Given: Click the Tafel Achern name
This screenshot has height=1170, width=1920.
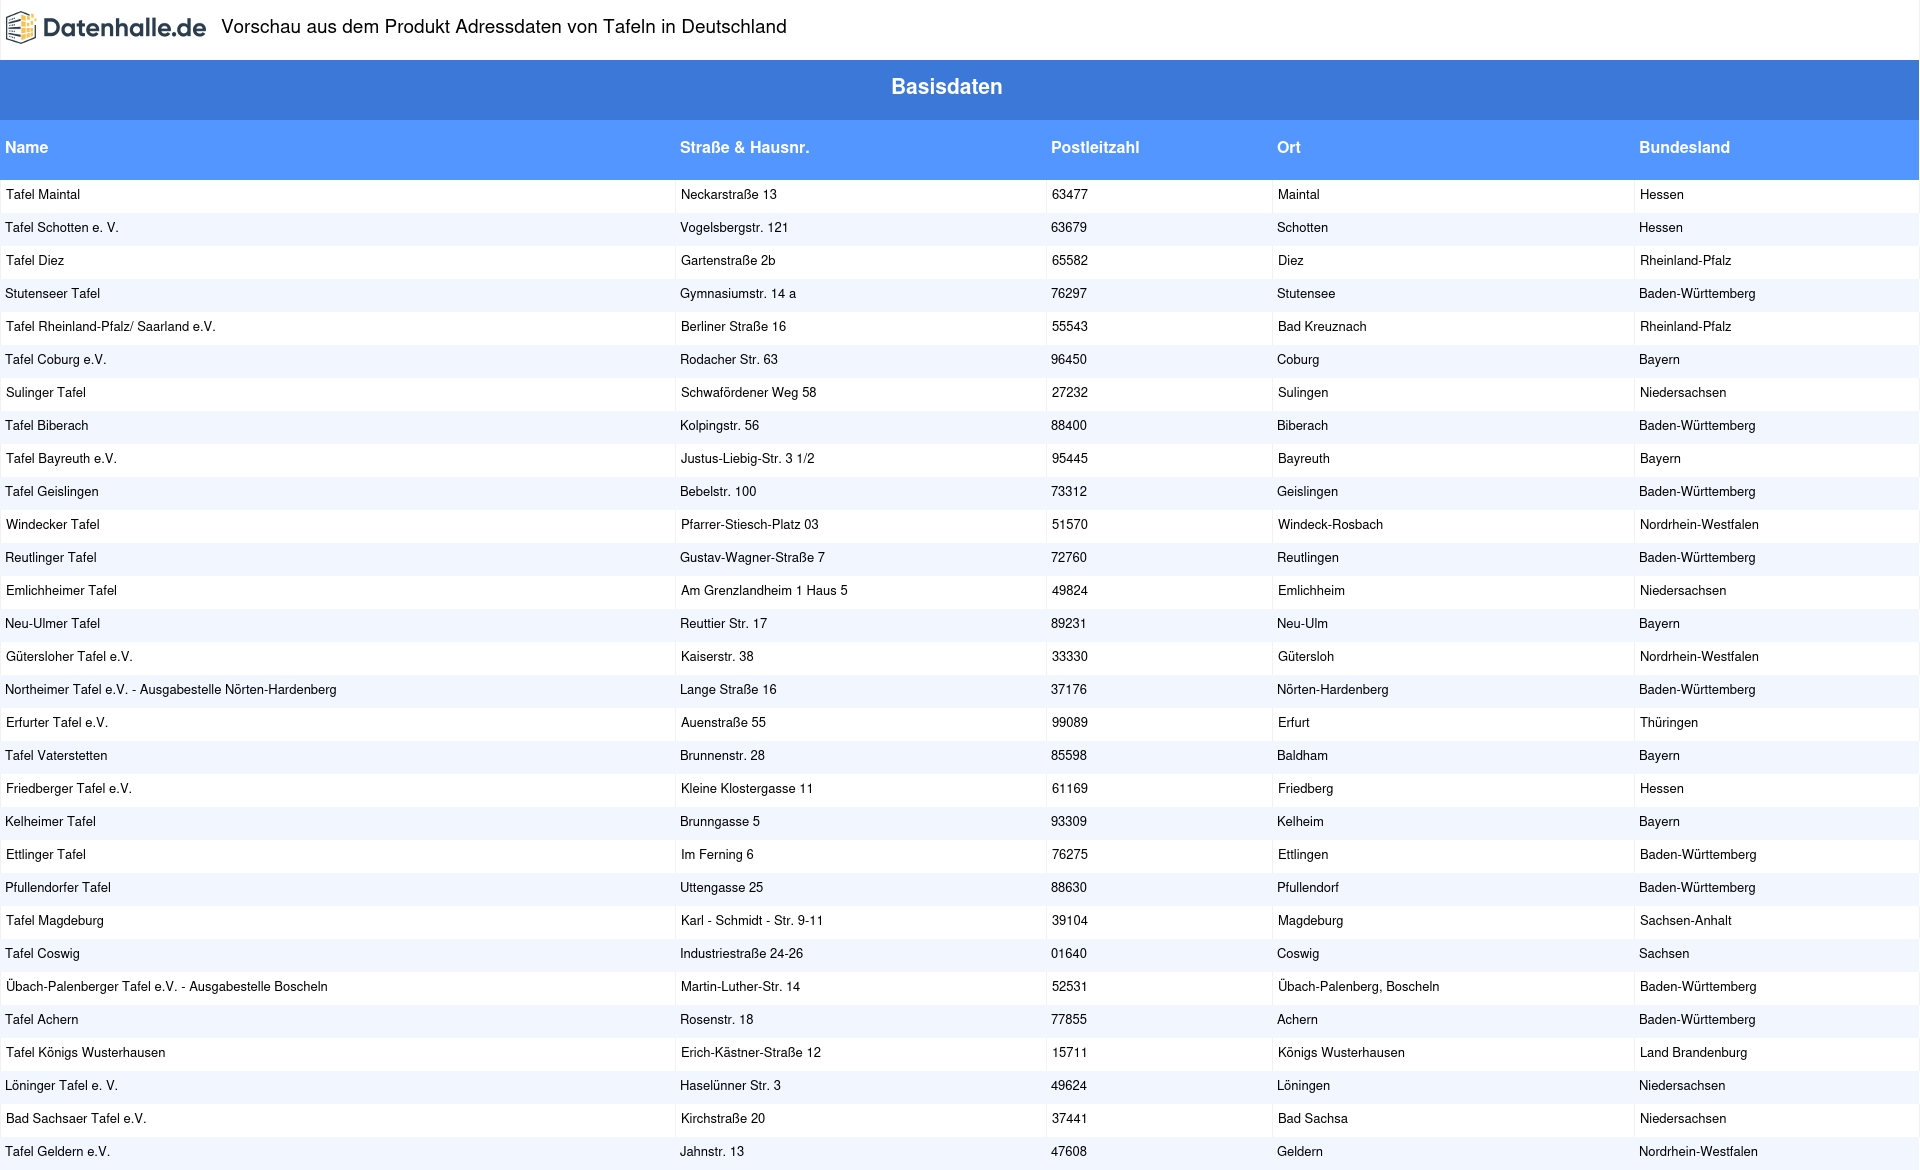Looking at the screenshot, I should pyautogui.click(x=42, y=1020).
